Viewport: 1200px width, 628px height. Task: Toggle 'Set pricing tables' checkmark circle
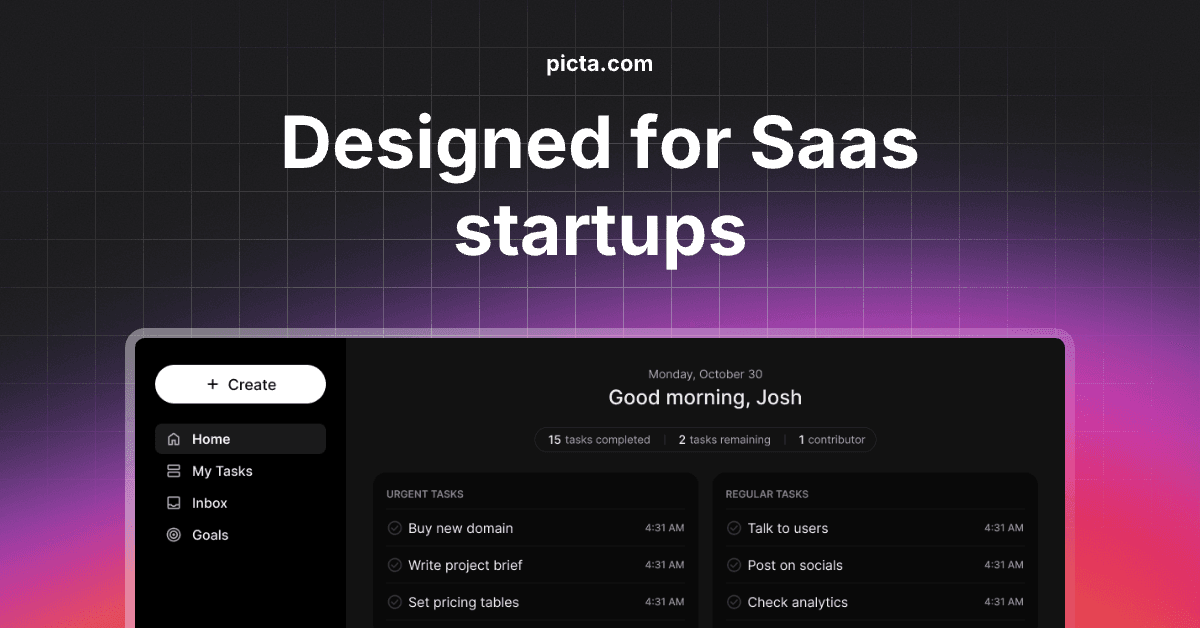(394, 602)
